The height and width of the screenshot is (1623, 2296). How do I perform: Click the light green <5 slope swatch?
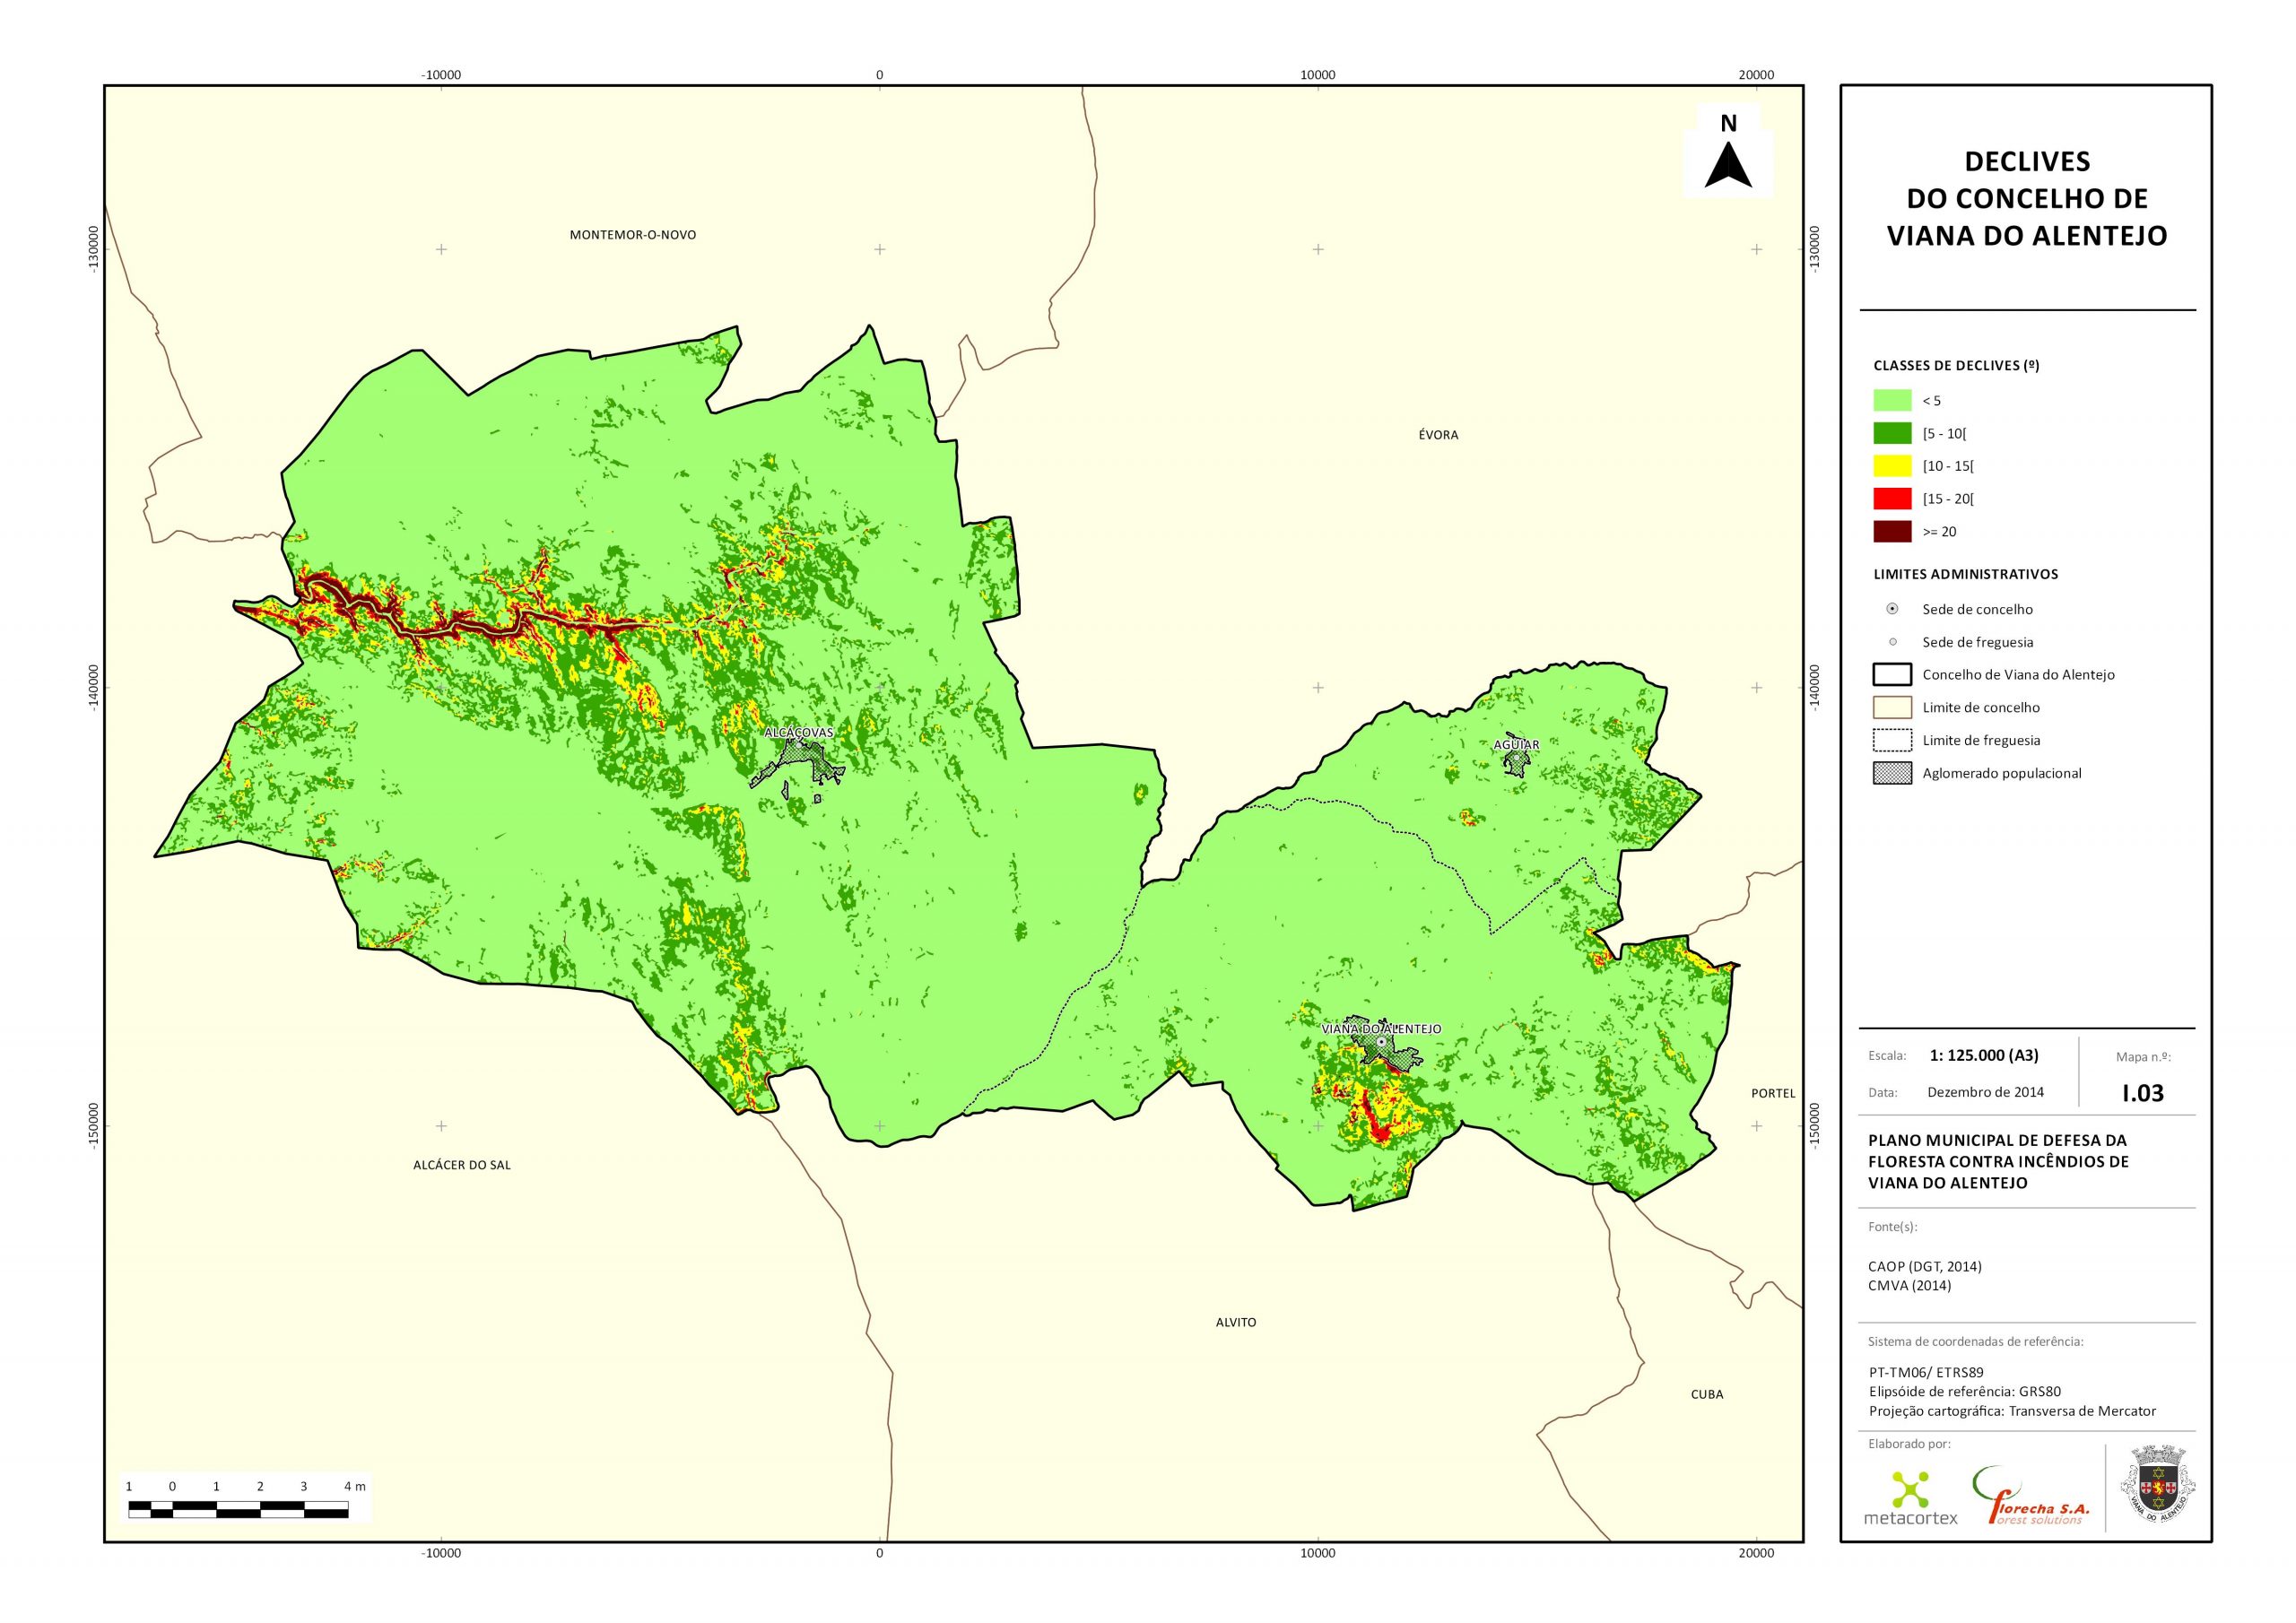pyautogui.click(x=1892, y=401)
